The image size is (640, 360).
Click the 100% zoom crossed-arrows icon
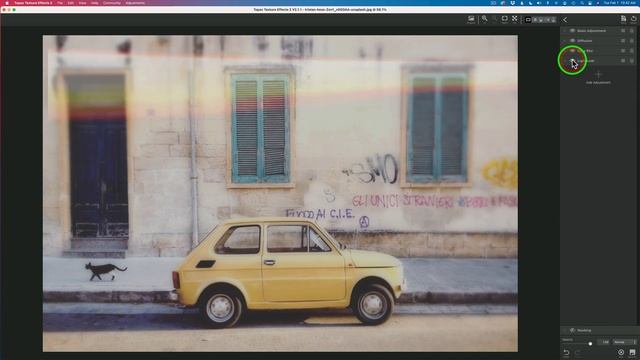tap(515, 19)
